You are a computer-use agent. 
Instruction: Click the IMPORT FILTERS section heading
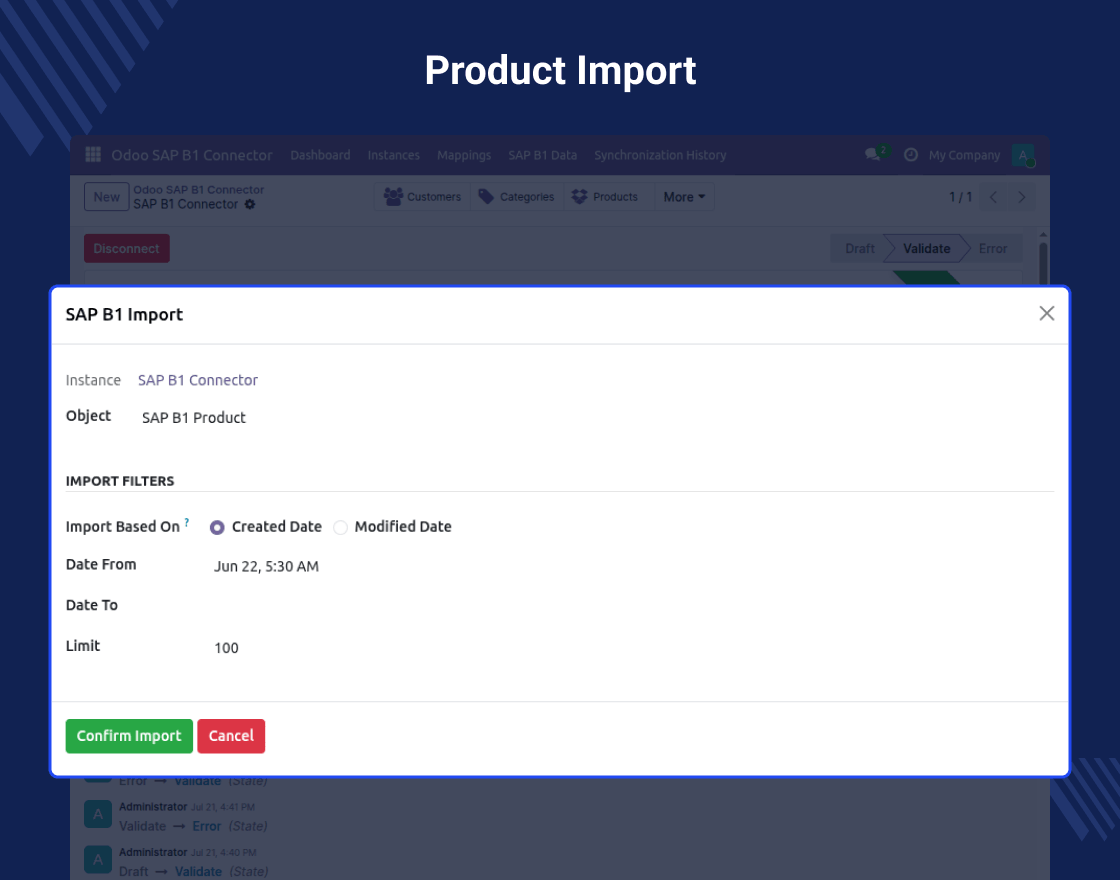[120, 481]
